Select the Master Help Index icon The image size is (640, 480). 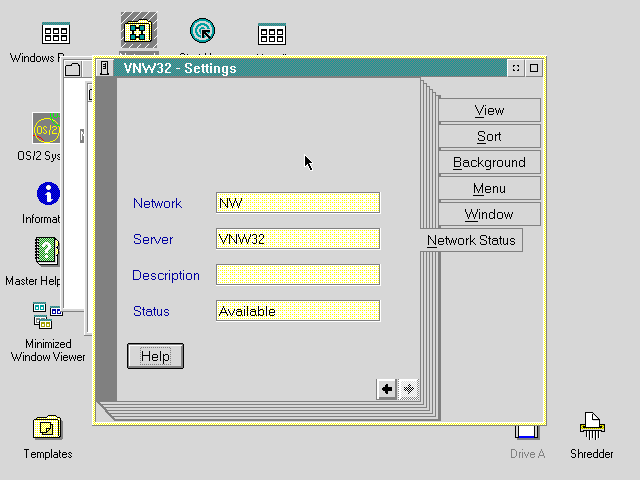47,251
